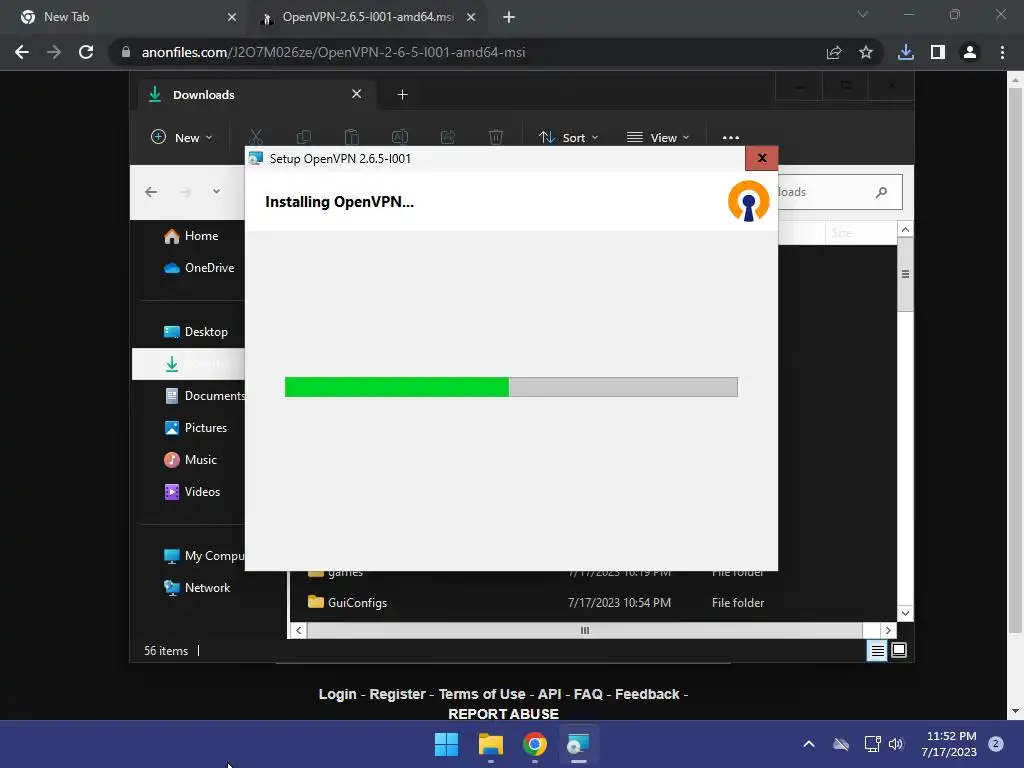Open Chrome downloads tray icon

tap(906, 52)
